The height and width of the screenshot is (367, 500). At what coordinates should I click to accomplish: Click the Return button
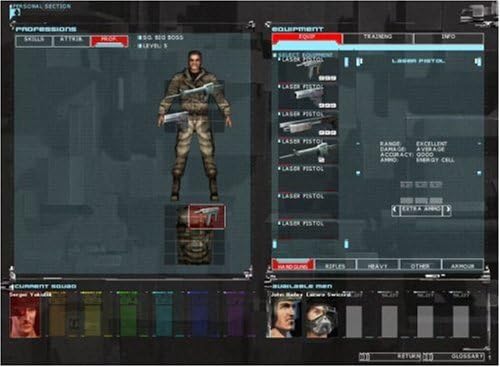pyautogui.click(x=390, y=356)
